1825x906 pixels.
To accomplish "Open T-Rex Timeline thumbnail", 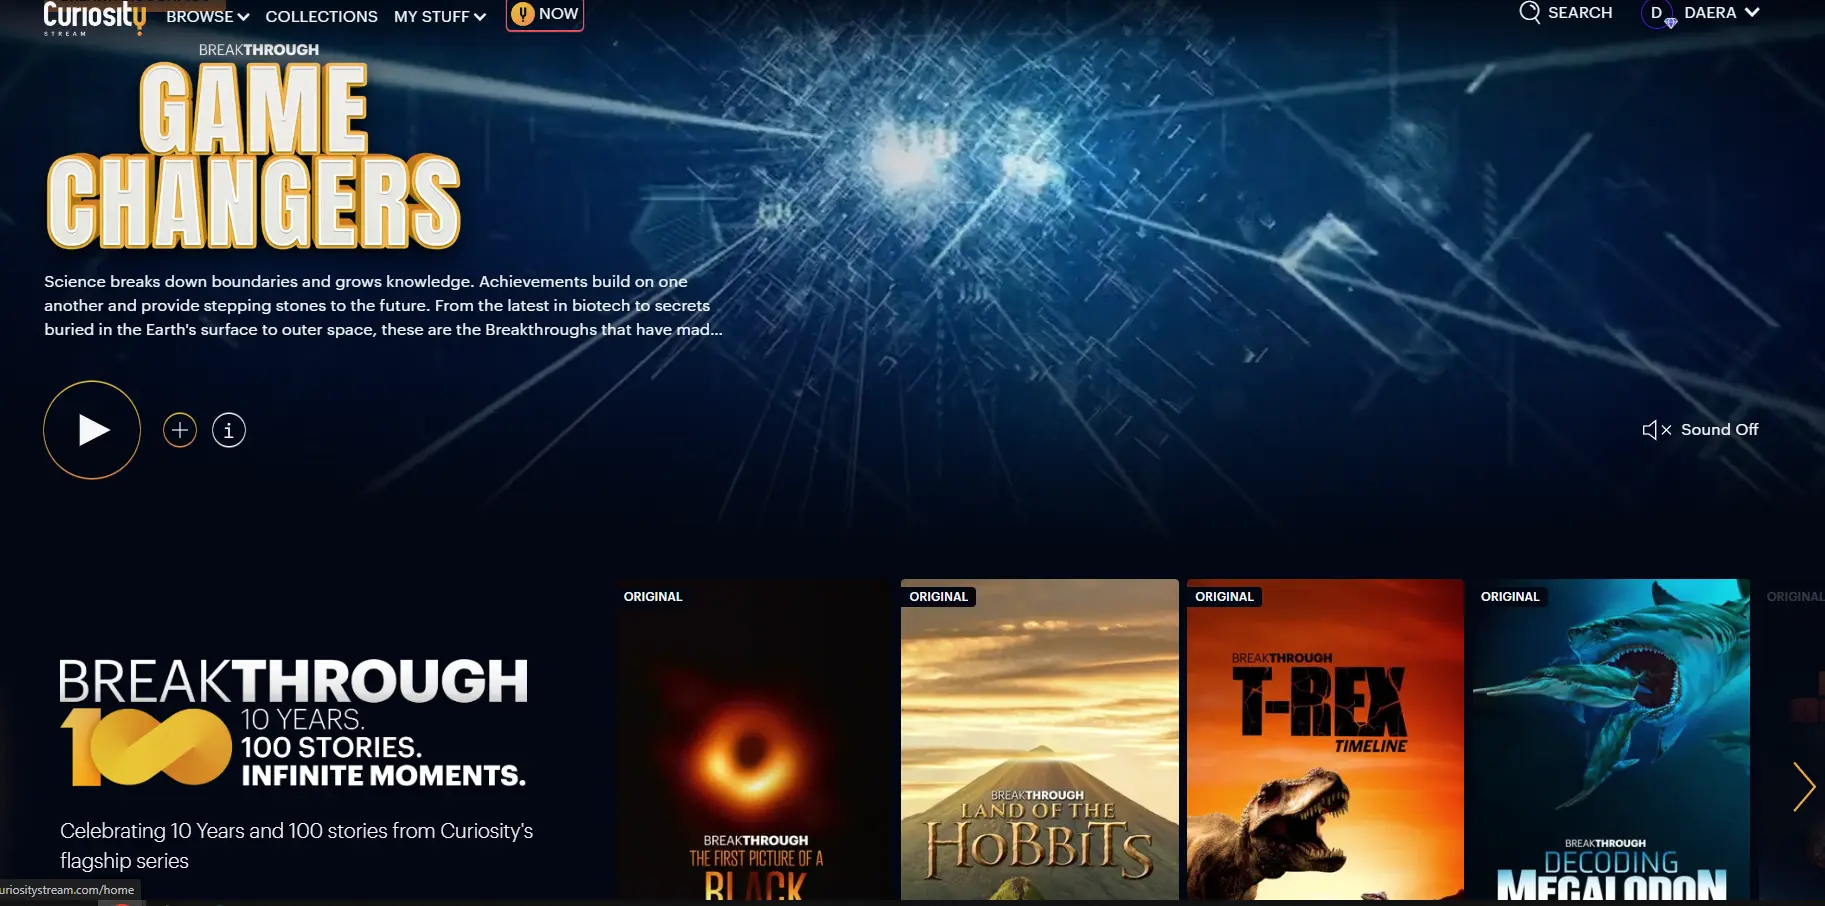I will pos(1325,739).
